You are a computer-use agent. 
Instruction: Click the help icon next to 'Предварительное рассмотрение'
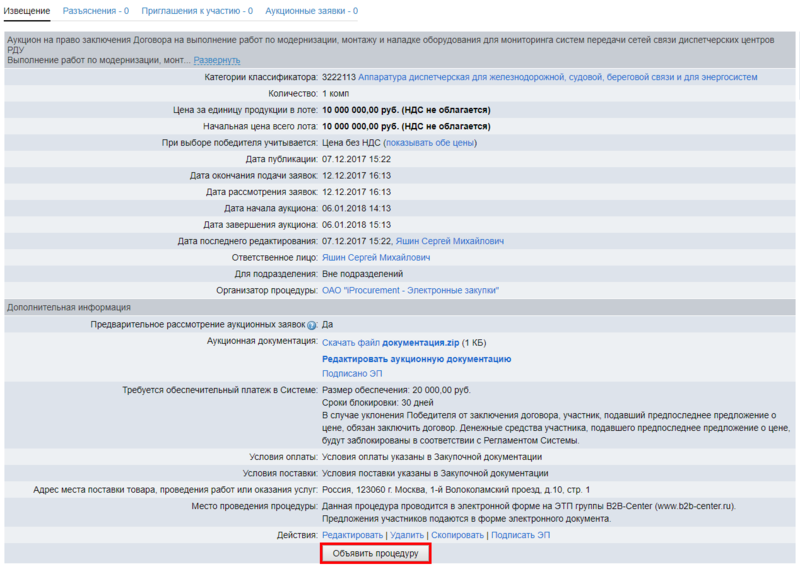coord(311,325)
